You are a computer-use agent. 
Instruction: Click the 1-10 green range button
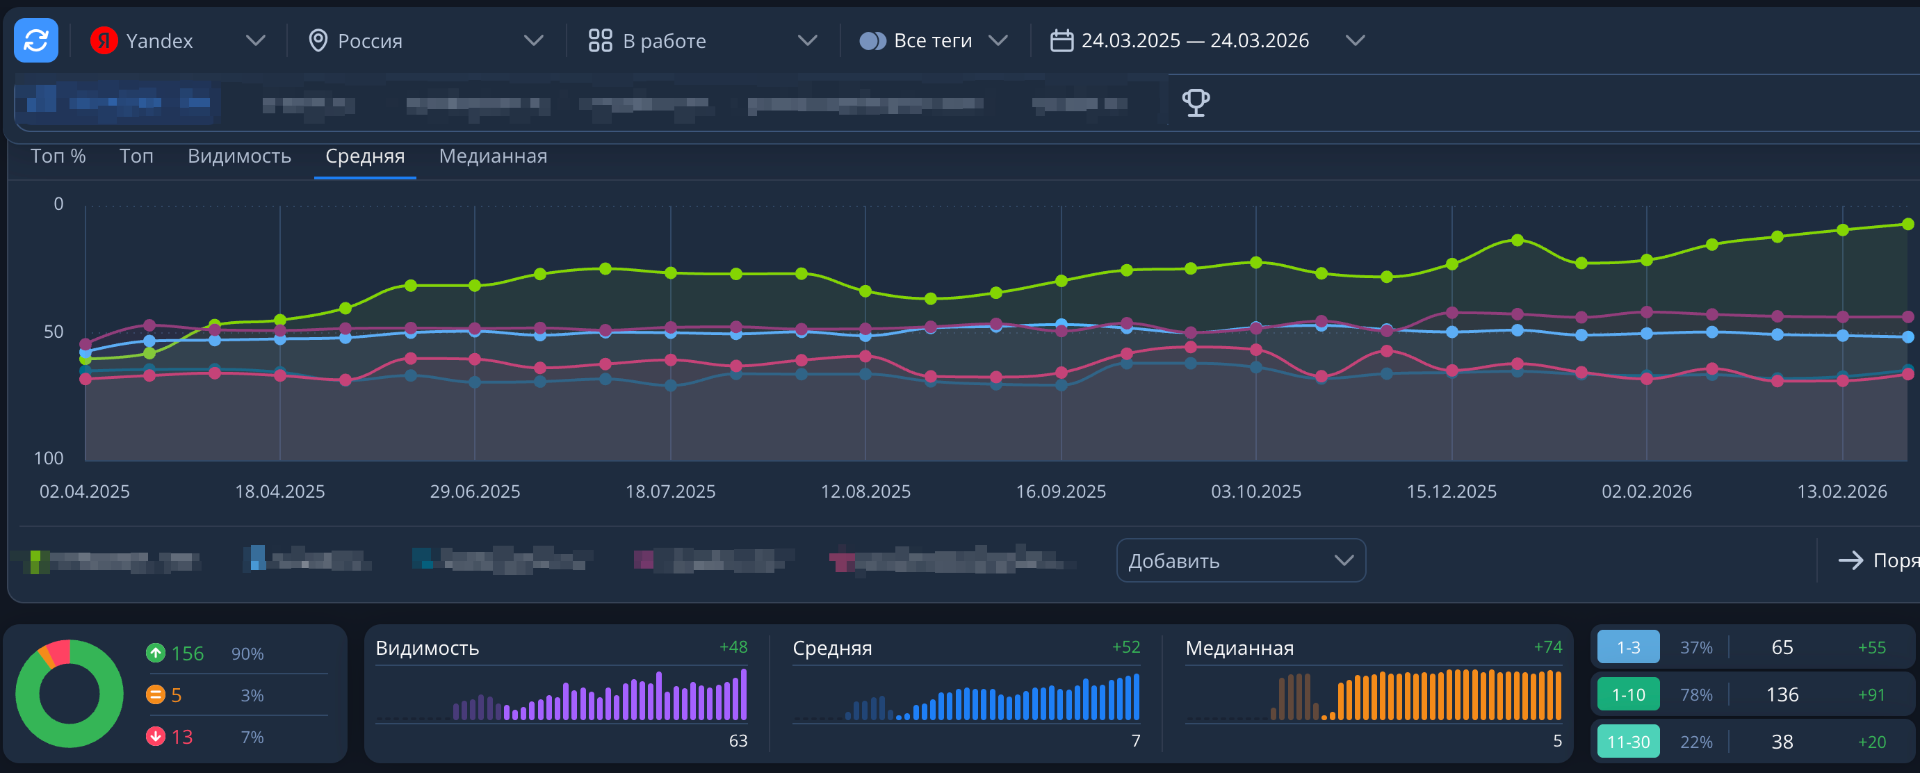1628,694
